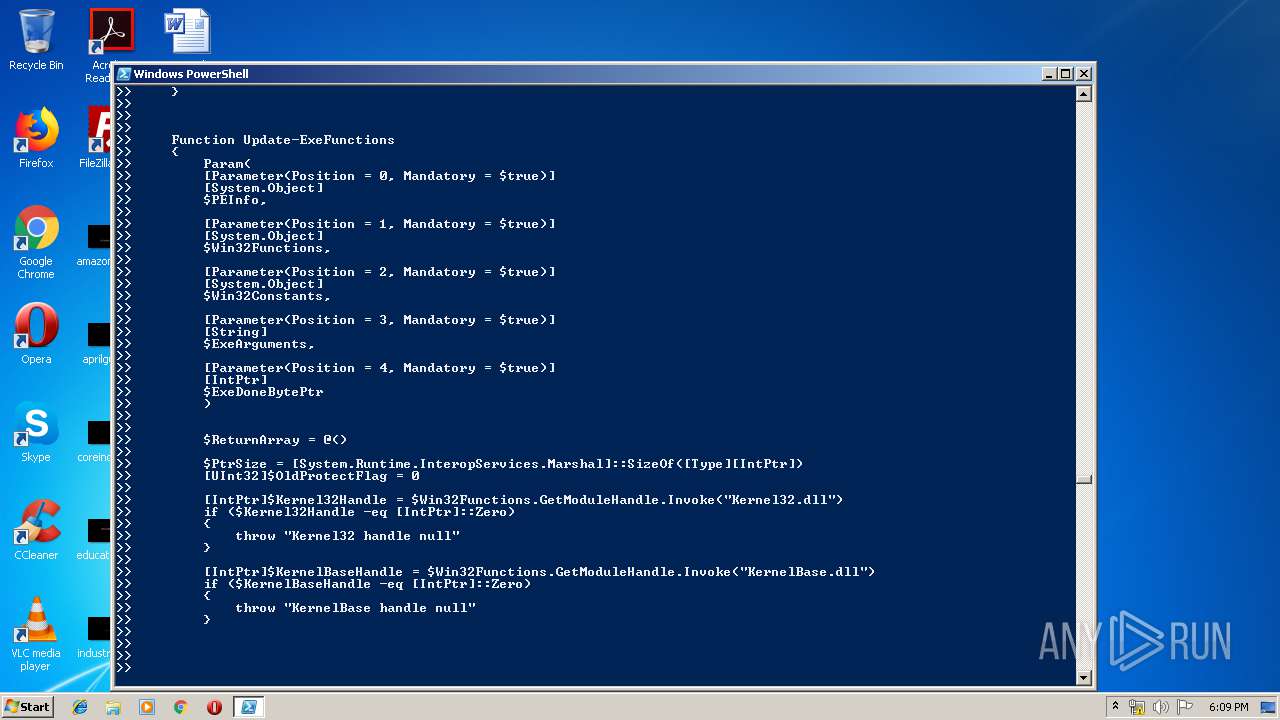Click the '$PEInfo,' parameter line
This screenshot has width=1280, height=720.
pyautogui.click(x=235, y=200)
